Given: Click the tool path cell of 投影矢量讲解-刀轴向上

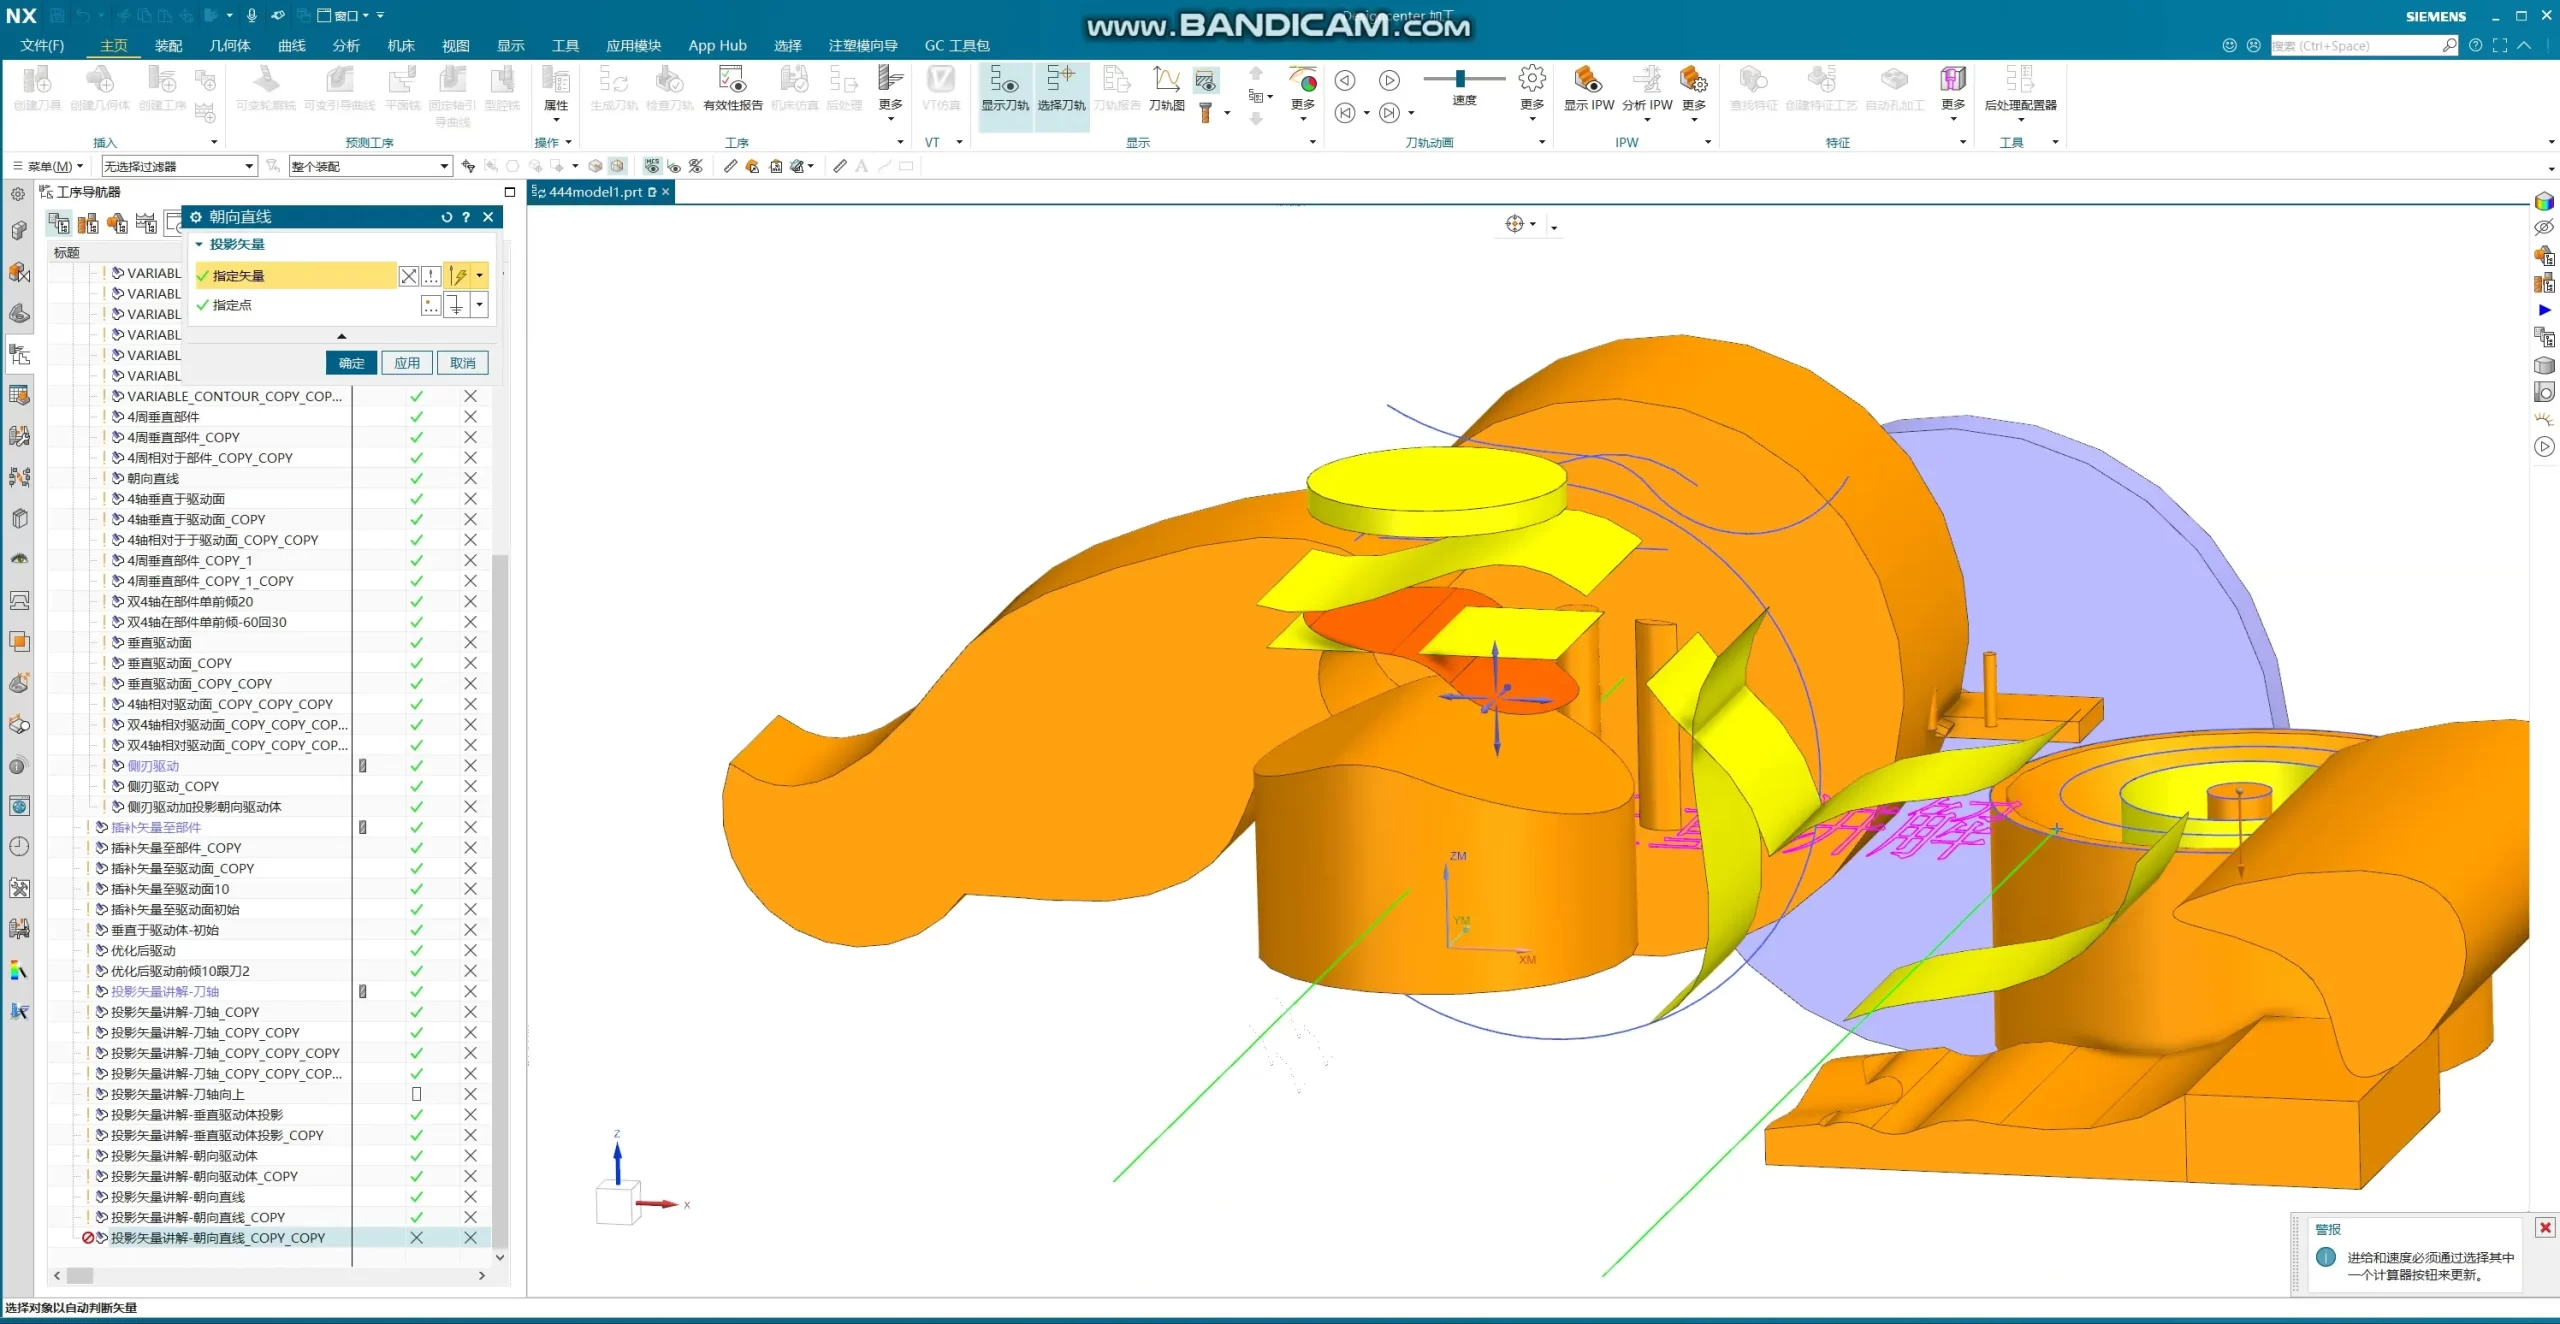Looking at the screenshot, I should click(x=416, y=1094).
